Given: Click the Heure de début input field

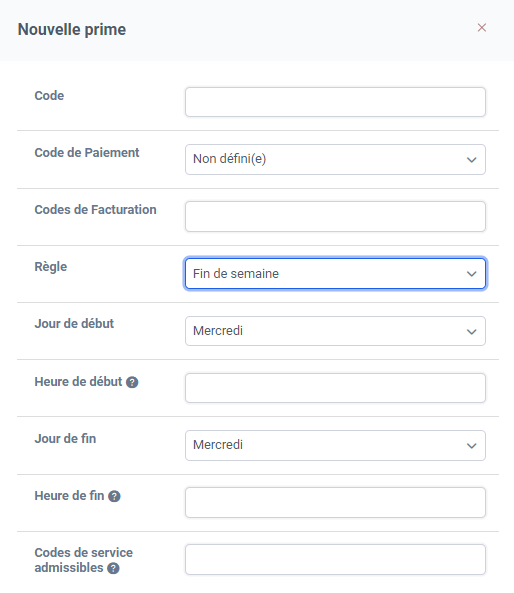Looking at the screenshot, I should 335,388.
